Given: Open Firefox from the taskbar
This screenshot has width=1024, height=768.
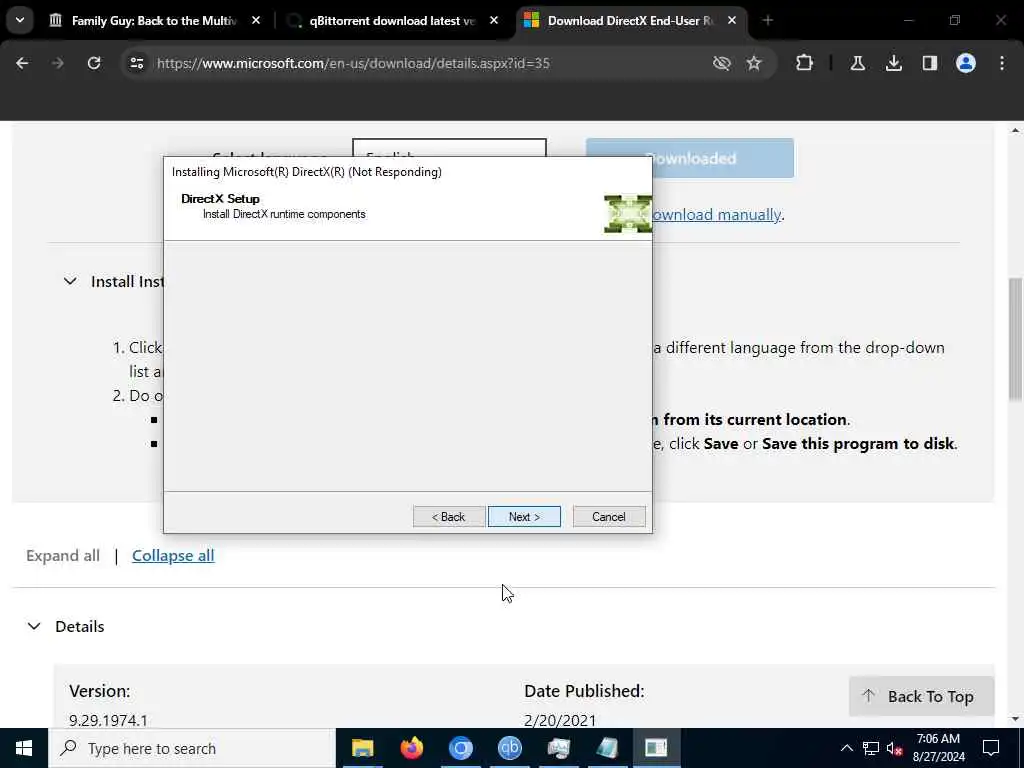Looking at the screenshot, I should (x=411, y=748).
